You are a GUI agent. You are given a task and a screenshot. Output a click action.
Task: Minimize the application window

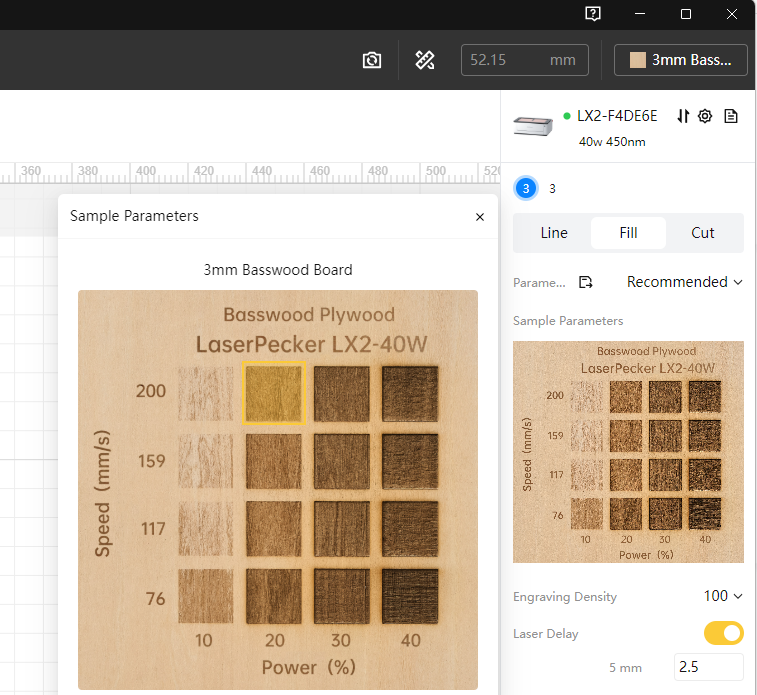point(640,14)
